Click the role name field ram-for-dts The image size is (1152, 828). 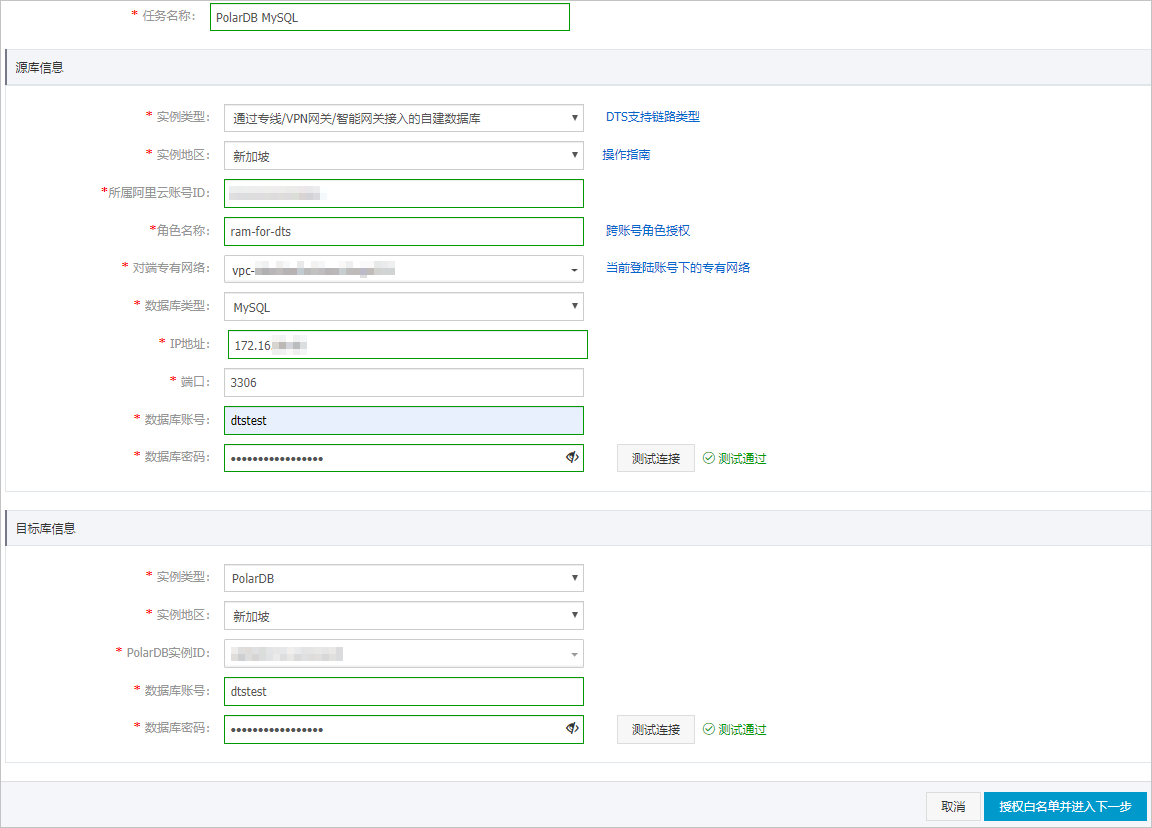tap(403, 231)
